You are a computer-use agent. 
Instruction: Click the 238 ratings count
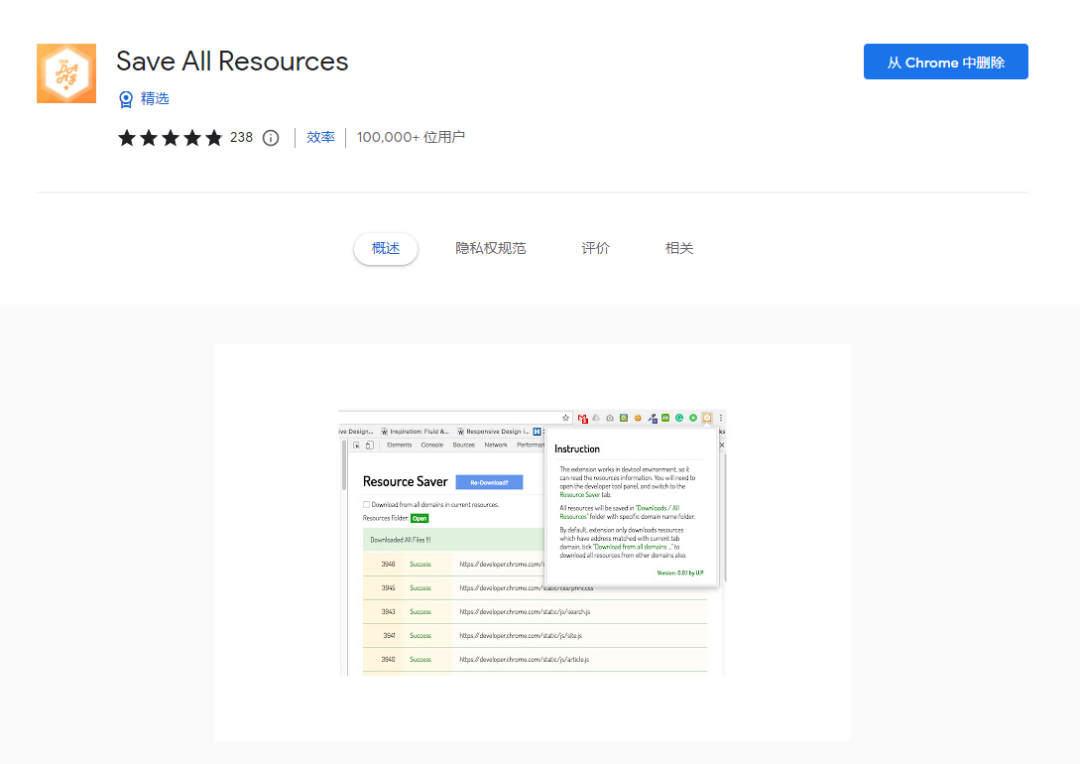[241, 137]
